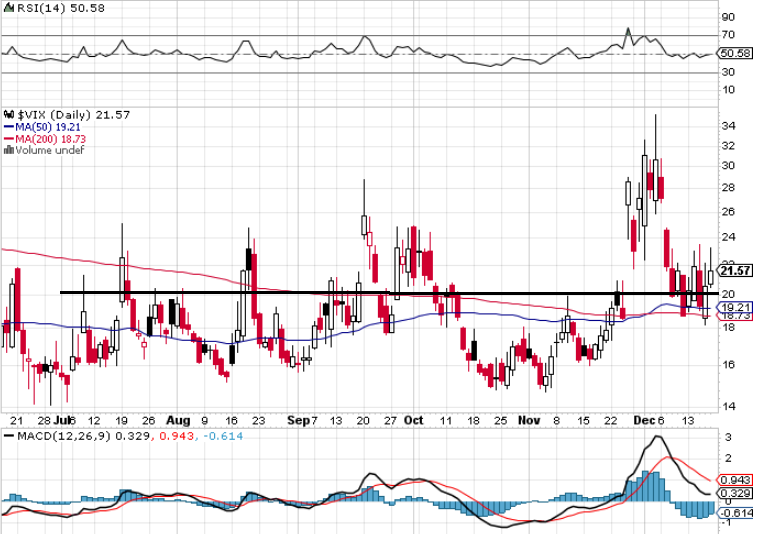Click the red MA(200) line swatch
The height and width of the screenshot is (534, 764).
tap(9, 139)
